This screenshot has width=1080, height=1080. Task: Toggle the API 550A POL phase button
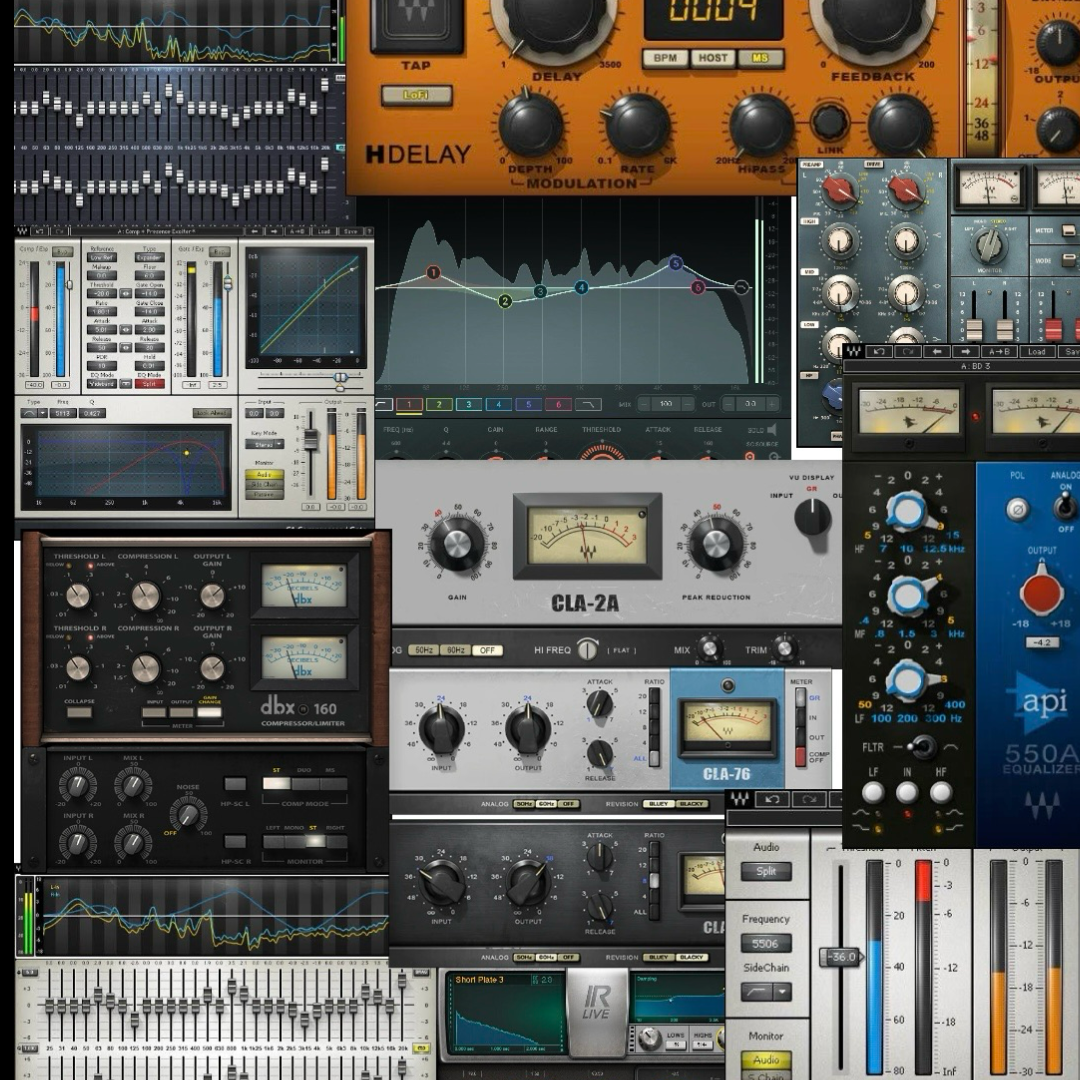click(1017, 509)
